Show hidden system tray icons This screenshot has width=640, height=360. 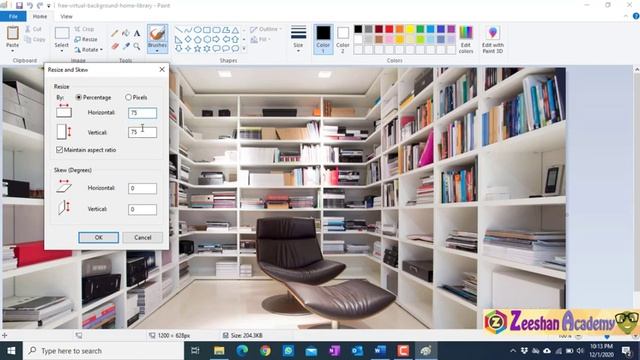point(513,351)
